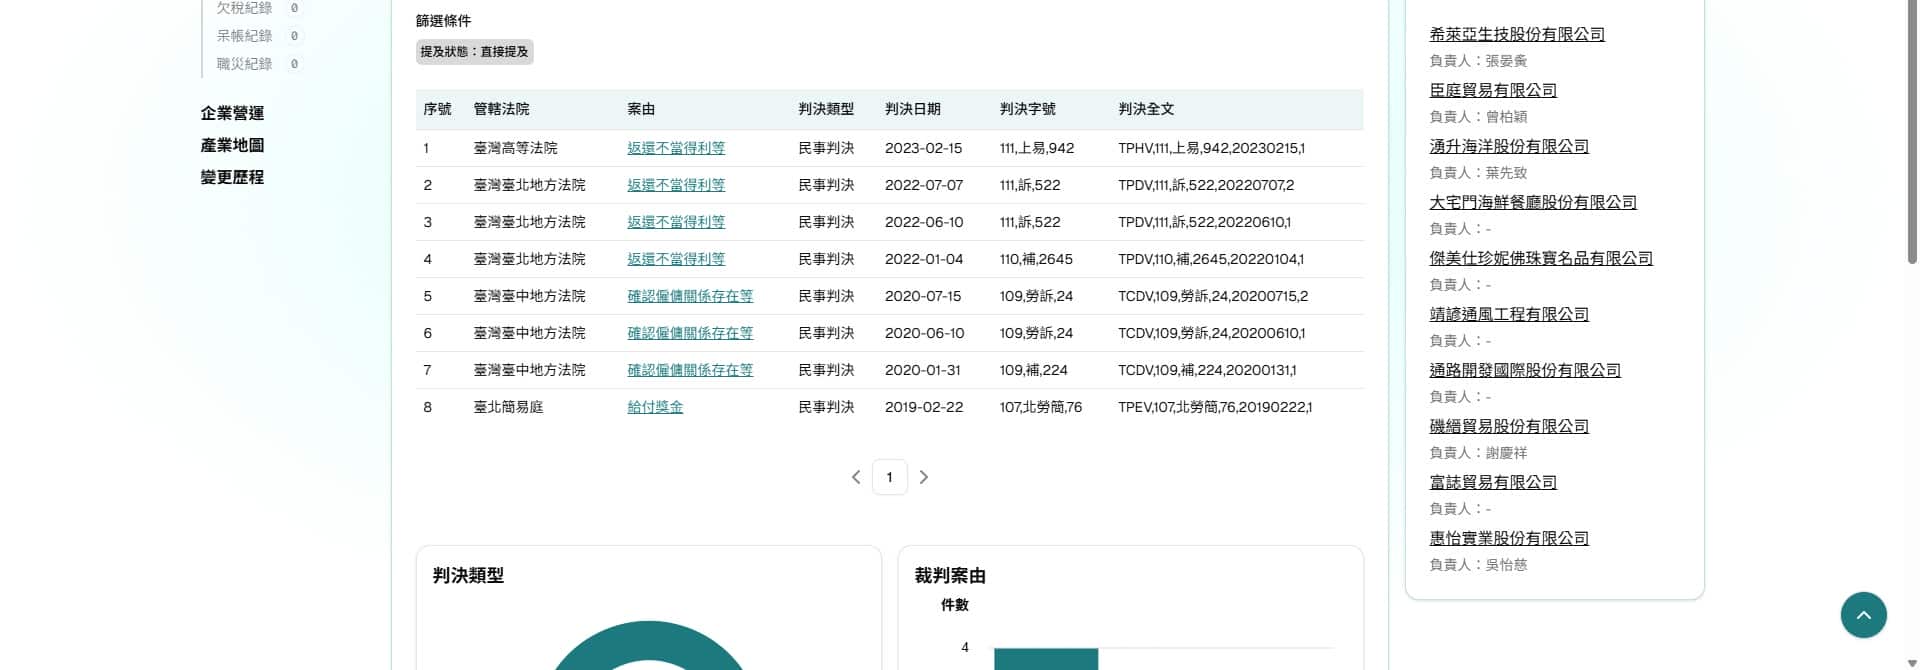Click the 提及狀態：直接提及 filter tag

pos(474,52)
